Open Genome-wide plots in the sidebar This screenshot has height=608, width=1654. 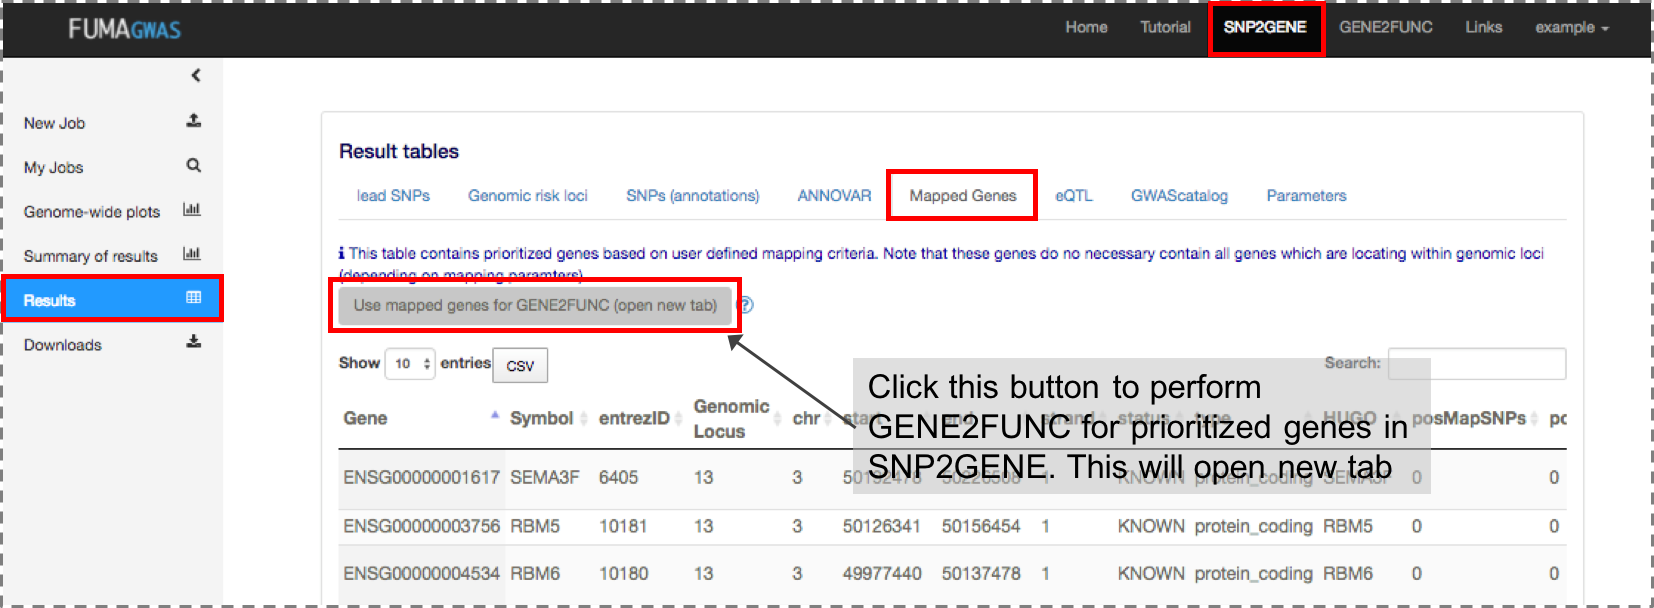coord(92,212)
